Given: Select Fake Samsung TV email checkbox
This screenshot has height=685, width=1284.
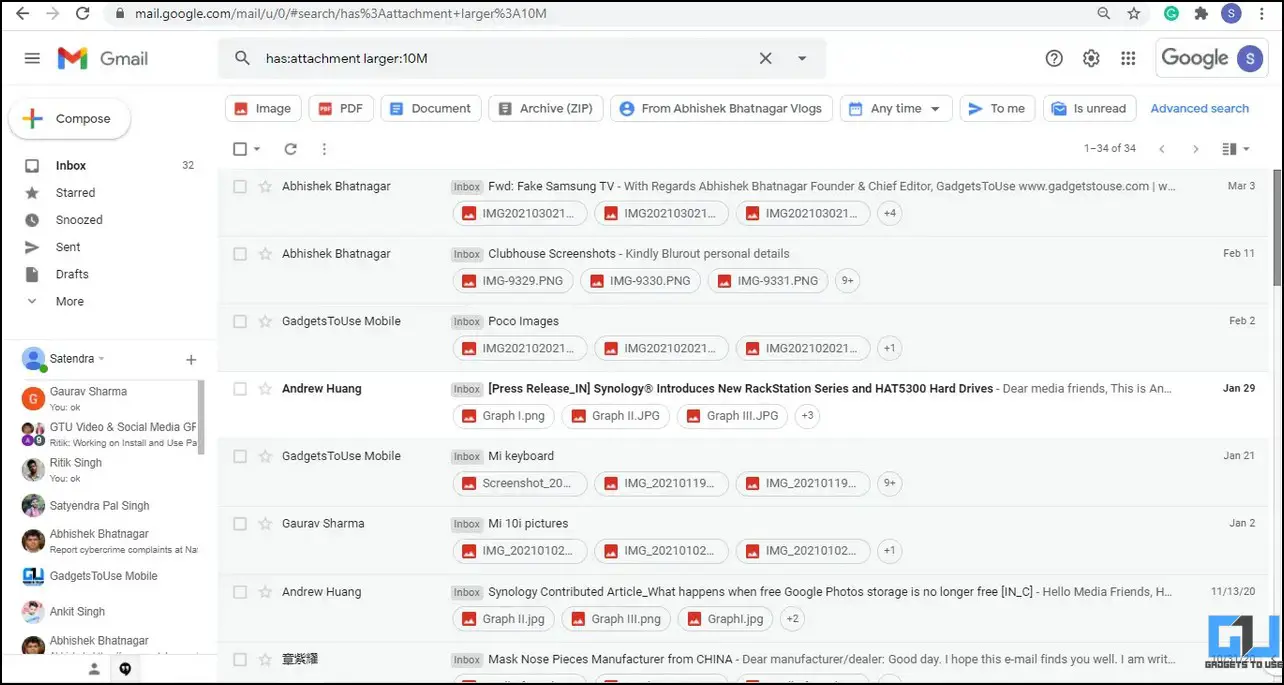Looking at the screenshot, I should click(240, 187).
